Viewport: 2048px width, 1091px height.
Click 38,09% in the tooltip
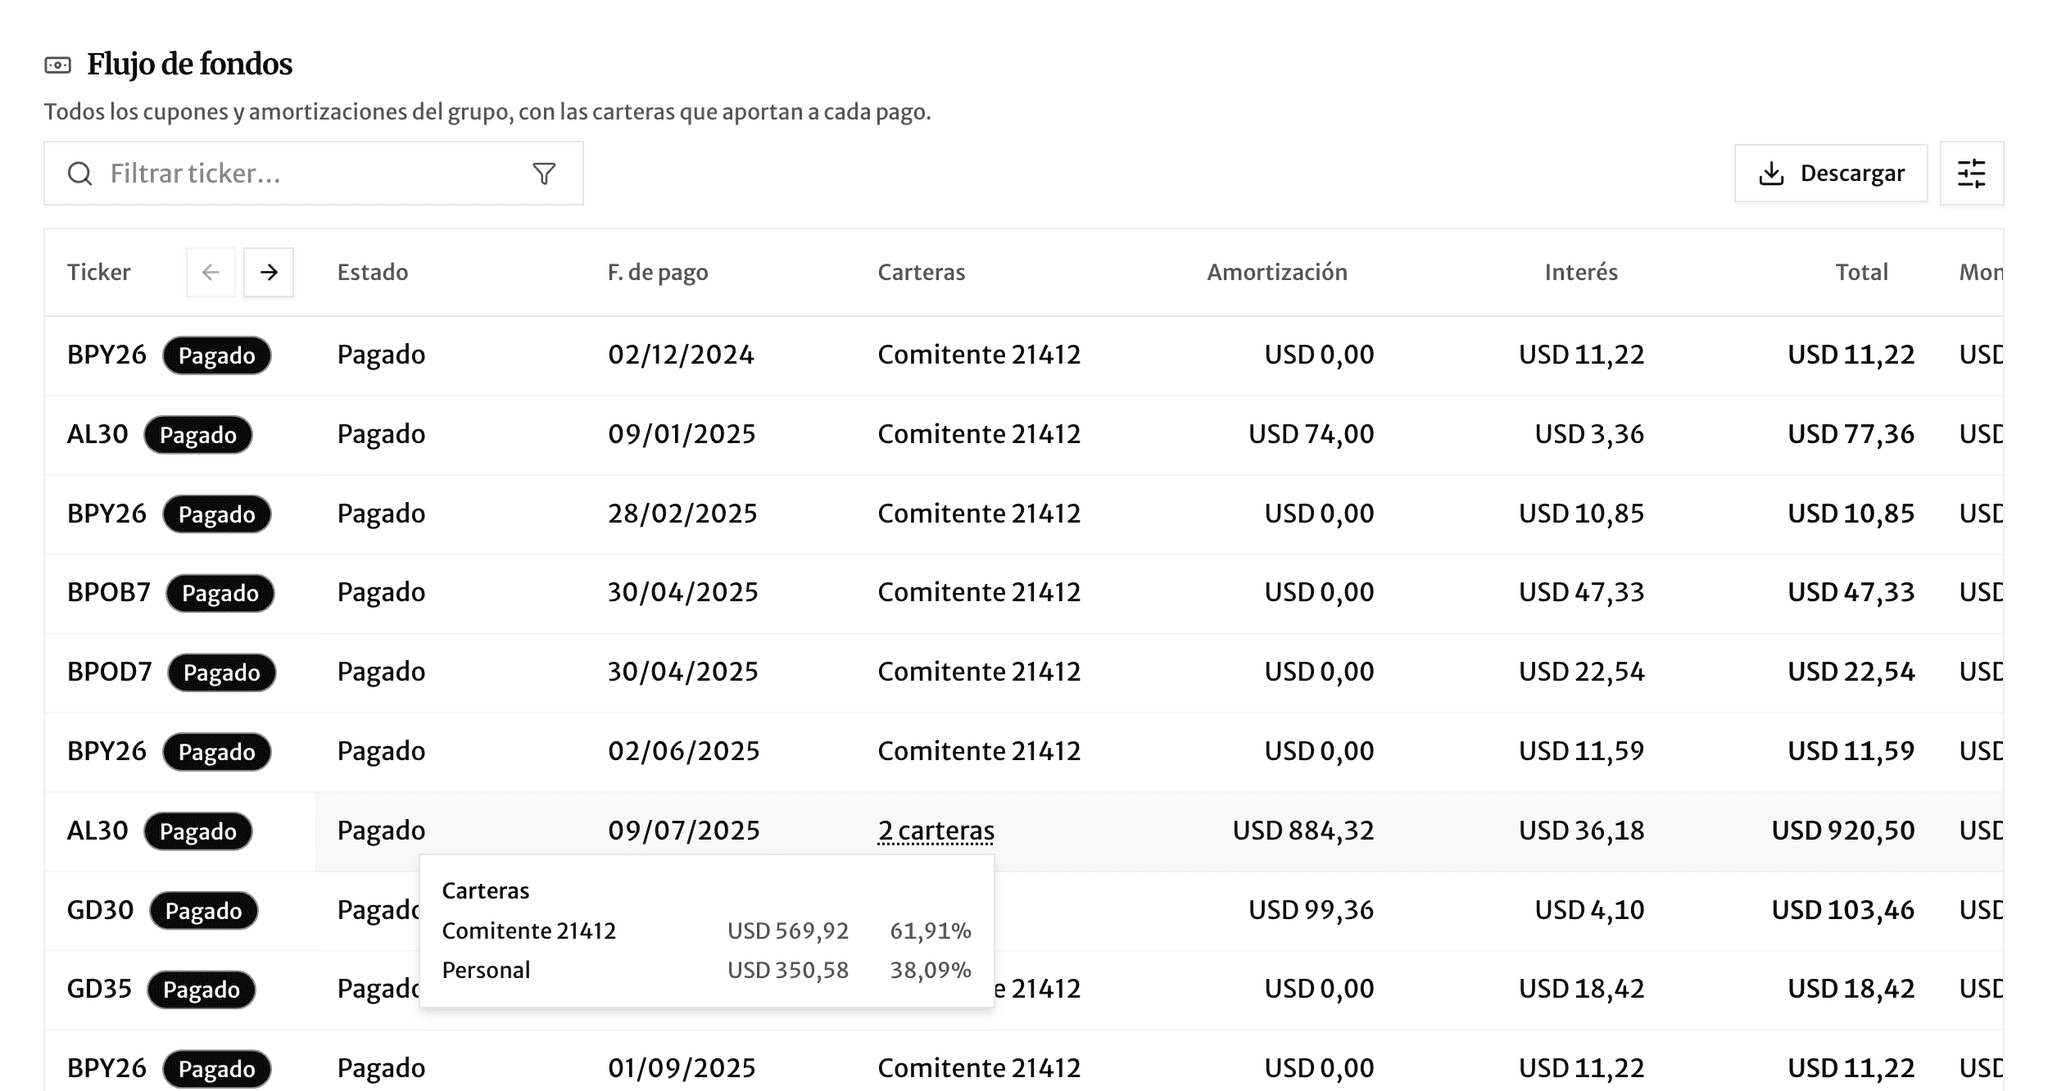930,970
